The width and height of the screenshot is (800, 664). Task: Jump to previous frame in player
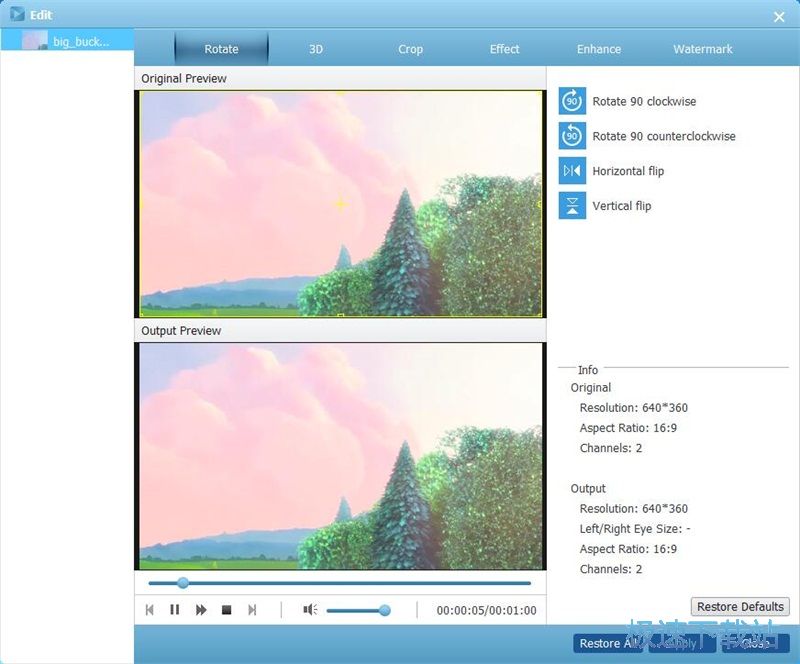coord(149,610)
